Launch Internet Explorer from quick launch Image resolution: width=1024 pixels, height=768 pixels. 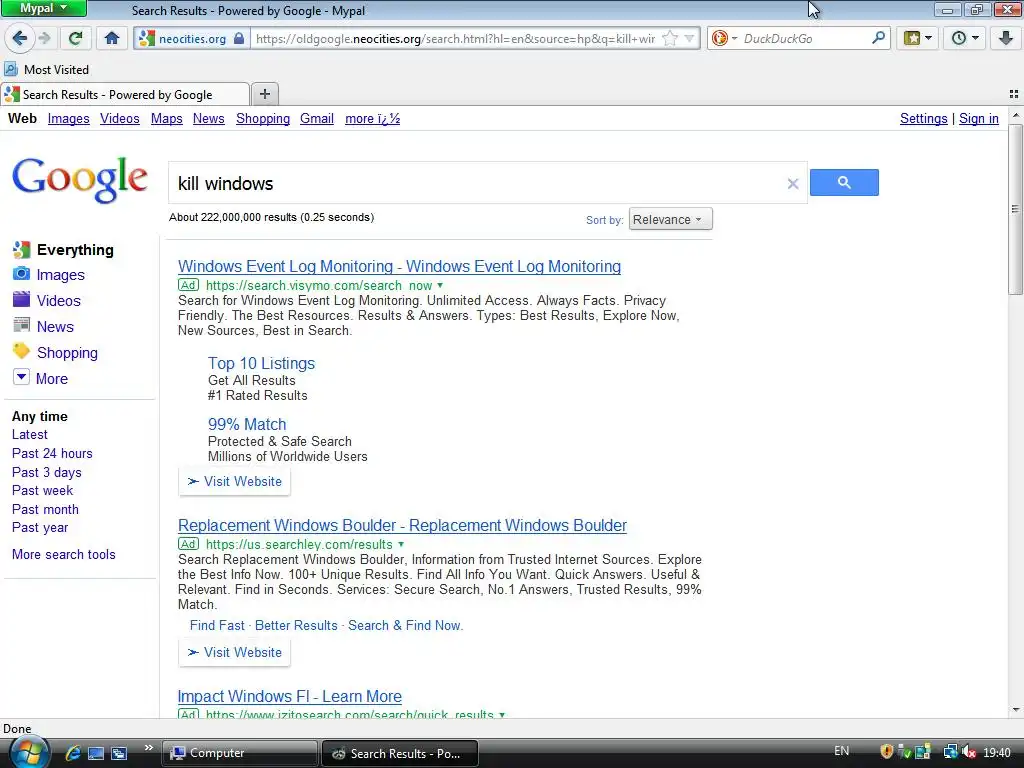tap(72, 753)
